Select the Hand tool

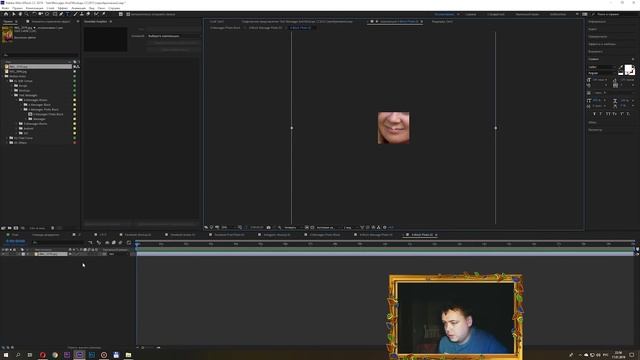coord(20,14)
